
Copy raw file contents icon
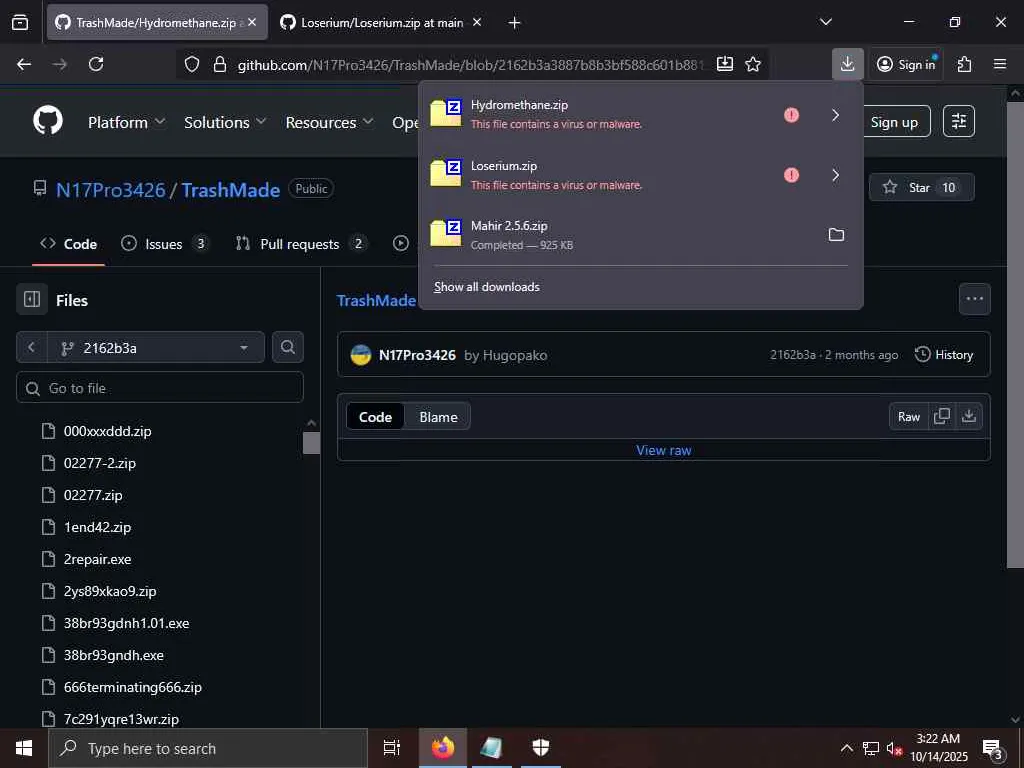942,416
